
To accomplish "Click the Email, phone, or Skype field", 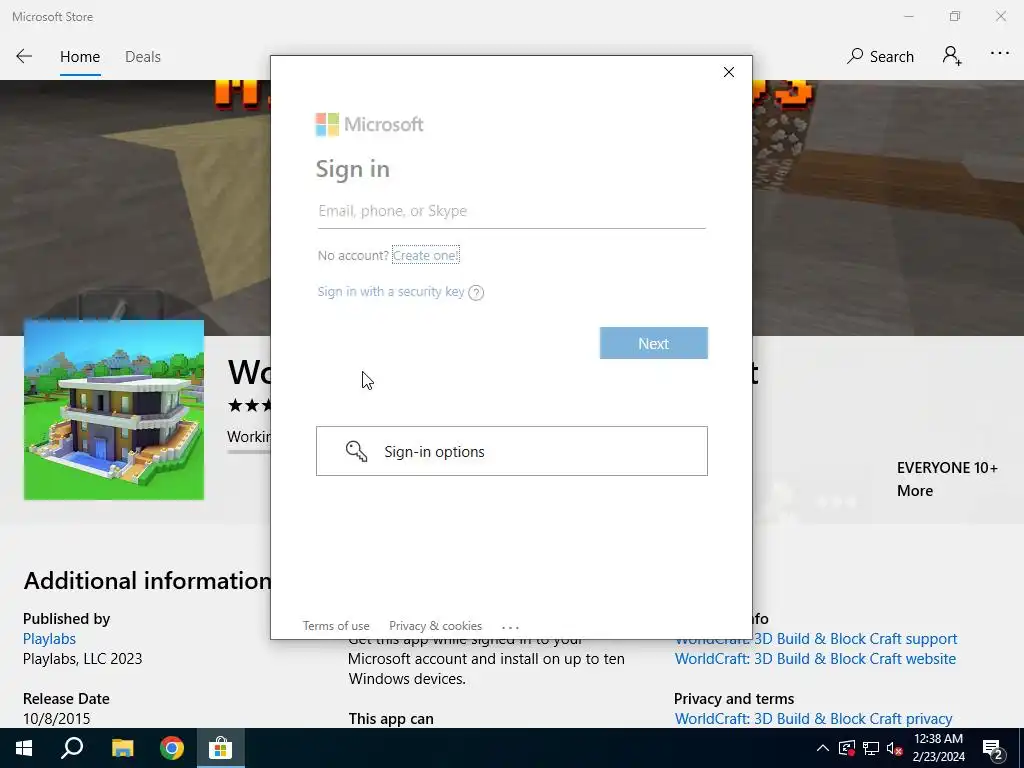I will point(511,211).
